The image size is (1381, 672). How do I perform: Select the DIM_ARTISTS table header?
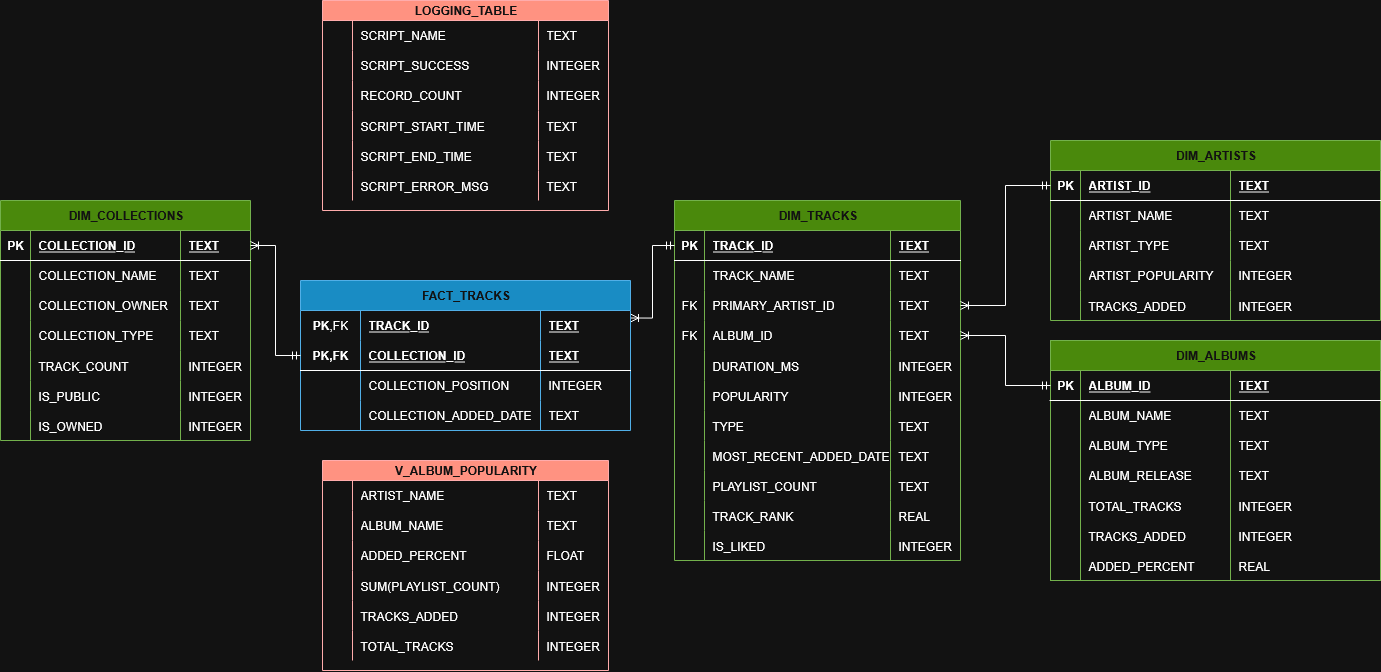pos(1215,155)
